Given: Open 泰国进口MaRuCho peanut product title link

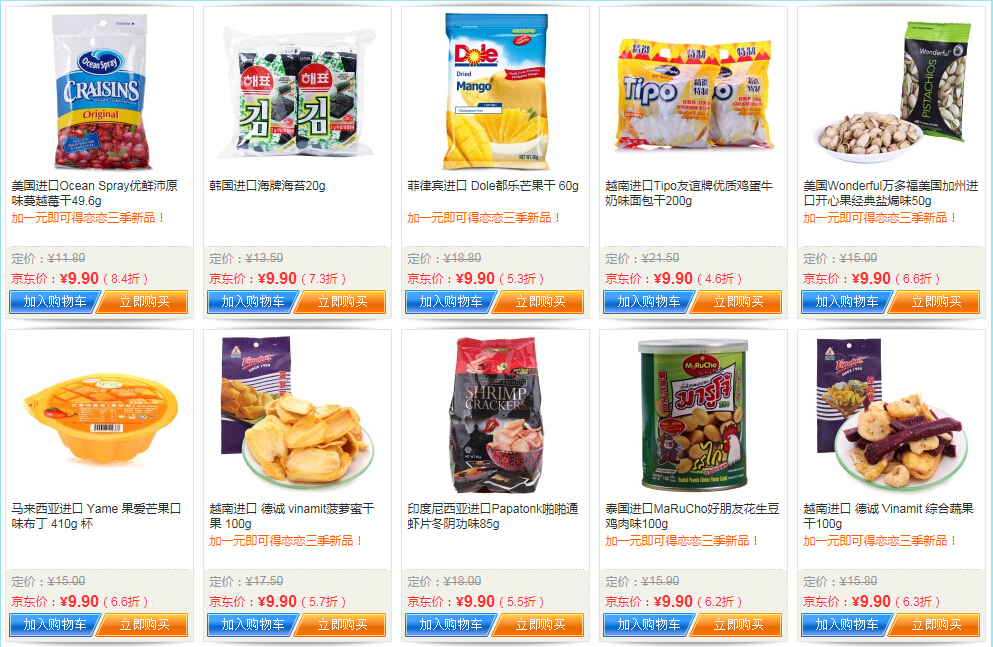Looking at the screenshot, I should pos(692,516).
